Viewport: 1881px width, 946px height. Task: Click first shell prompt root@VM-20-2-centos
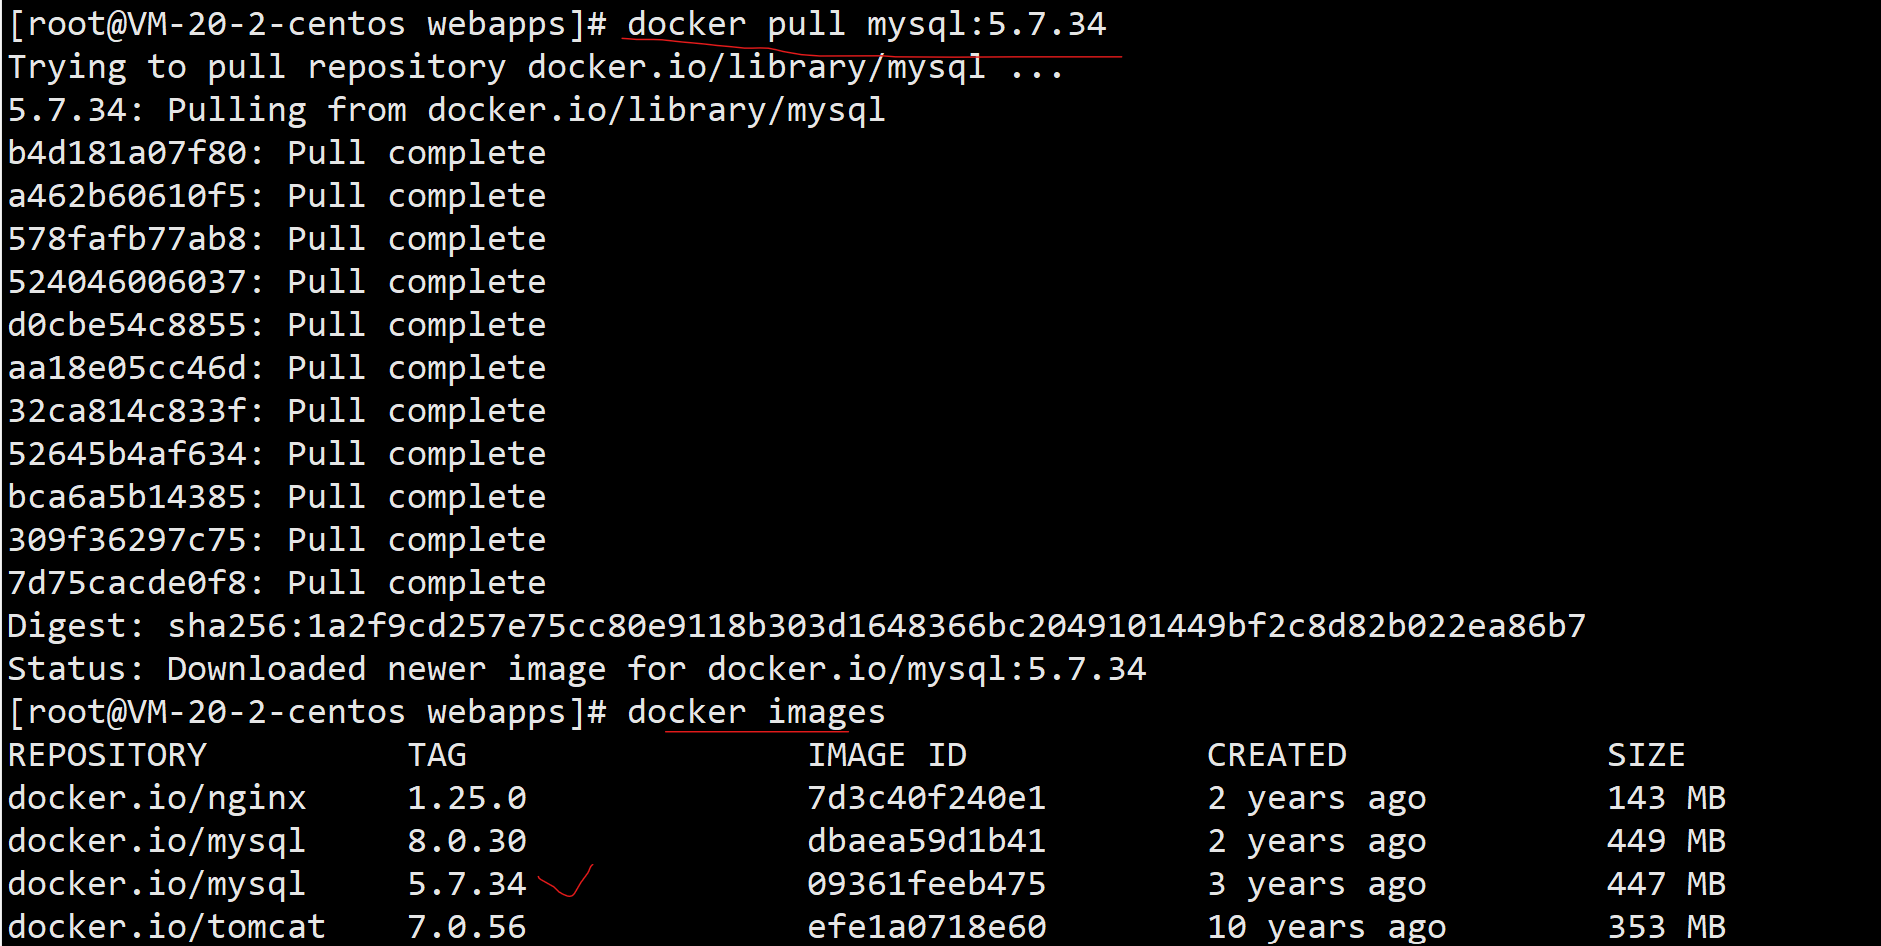(x=307, y=24)
